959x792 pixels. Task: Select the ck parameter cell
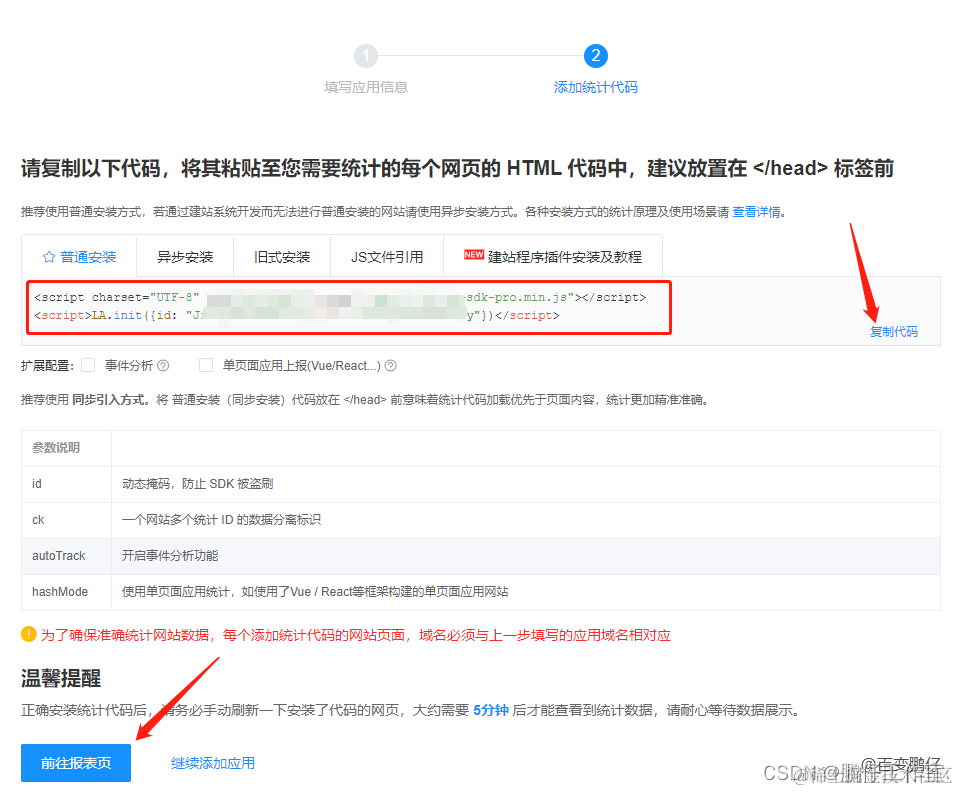click(x=66, y=520)
